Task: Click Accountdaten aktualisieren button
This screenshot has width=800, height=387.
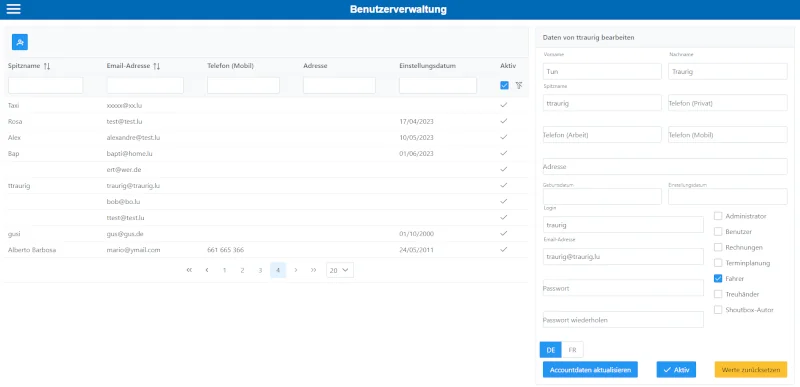Action: tap(590, 370)
